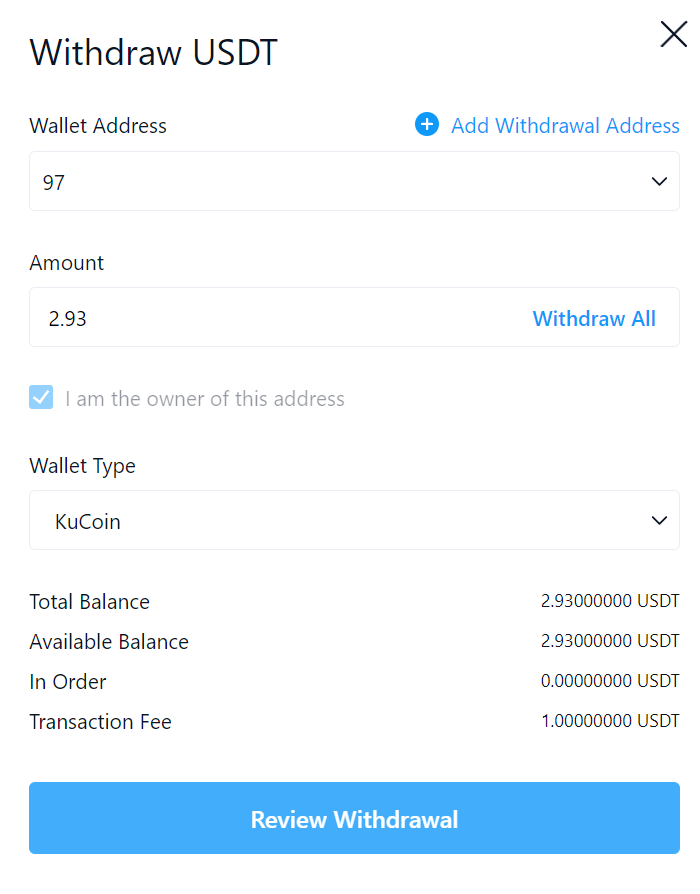Close the Withdraw USDT dialog
The image size is (700, 894).
click(x=673, y=35)
